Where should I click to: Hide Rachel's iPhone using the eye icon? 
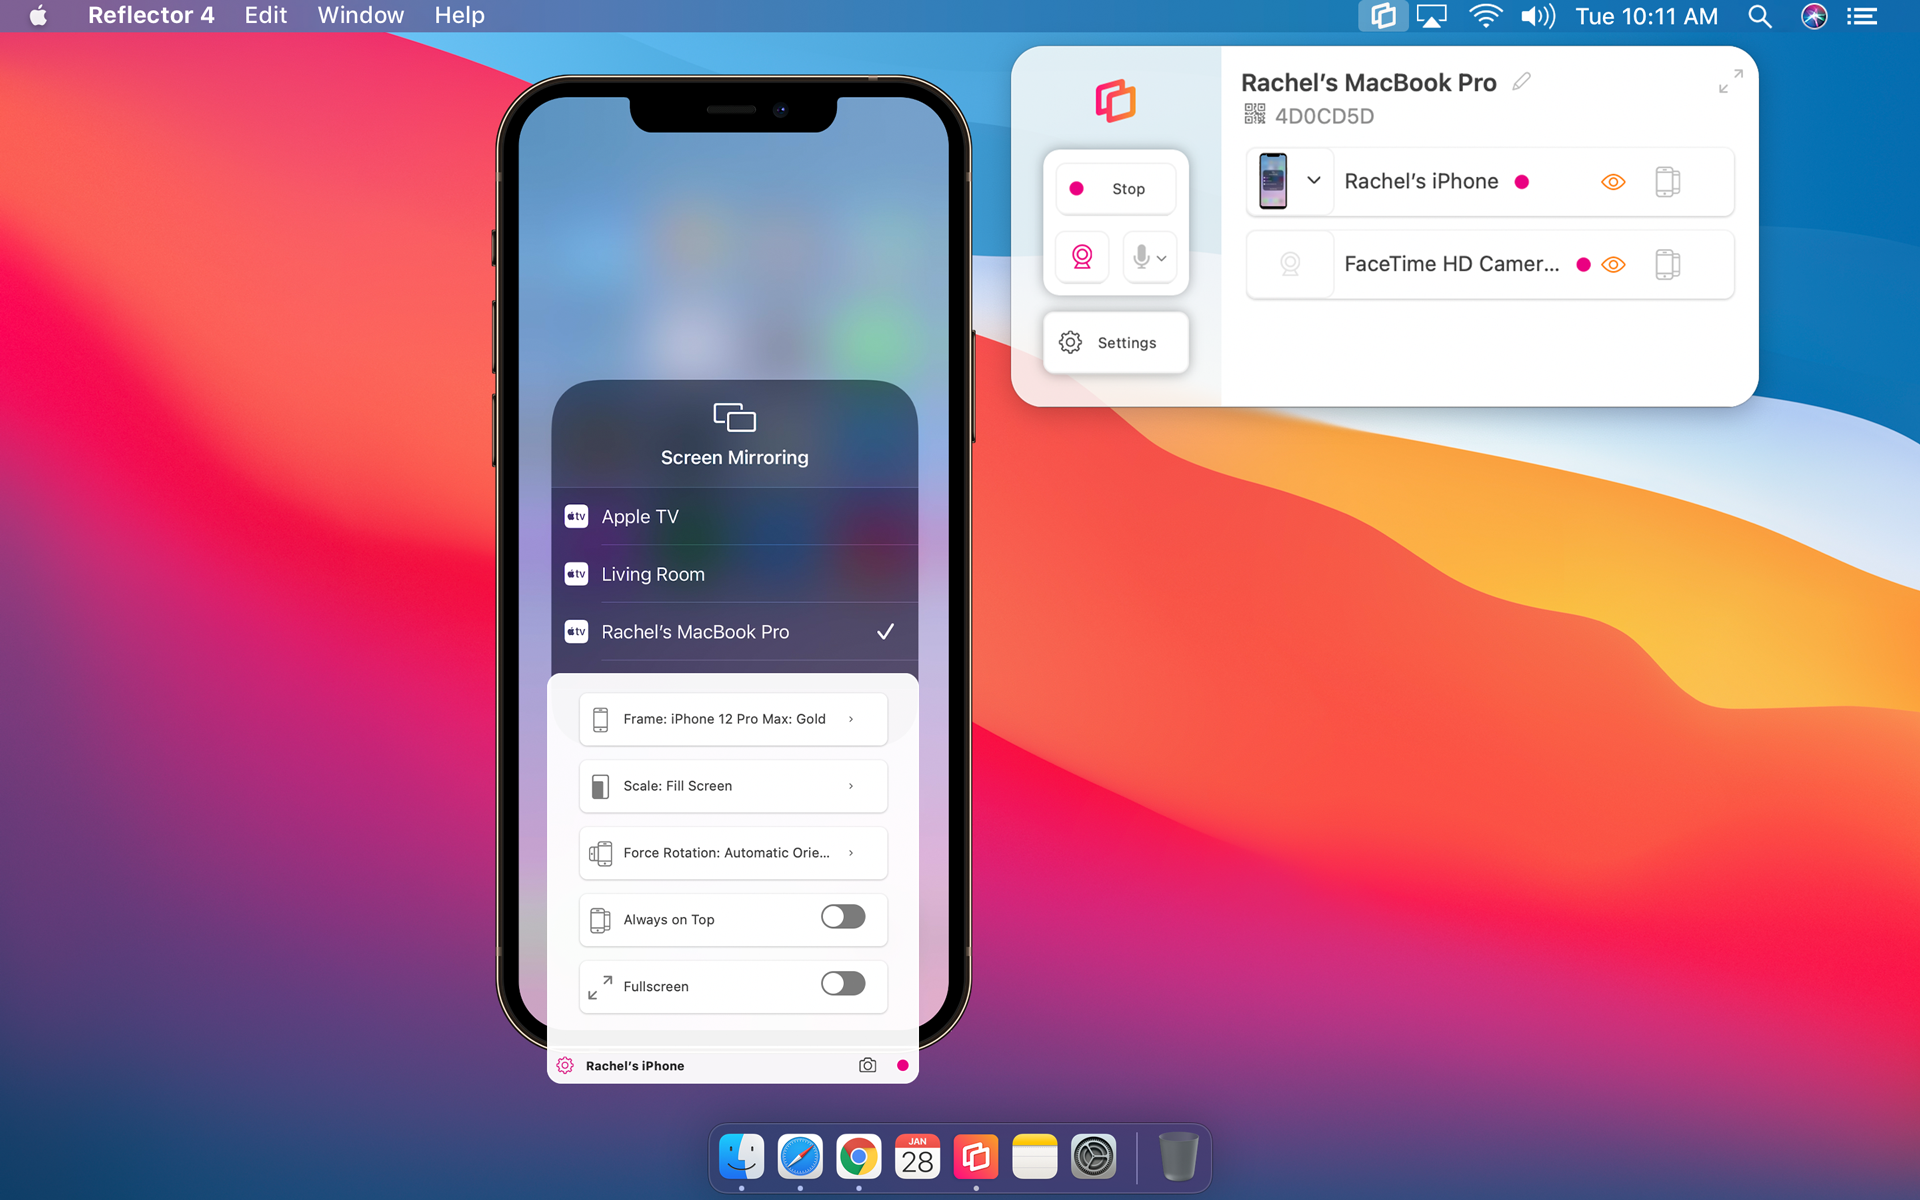(1613, 182)
